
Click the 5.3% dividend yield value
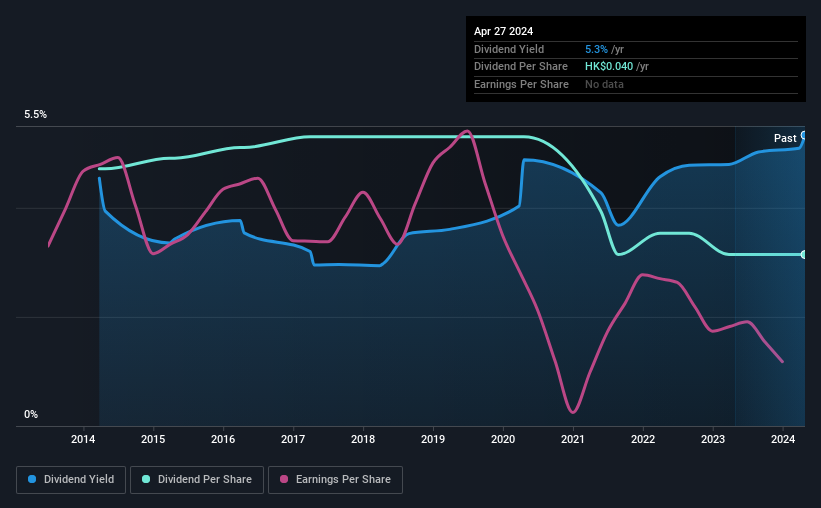pos(596,49)
